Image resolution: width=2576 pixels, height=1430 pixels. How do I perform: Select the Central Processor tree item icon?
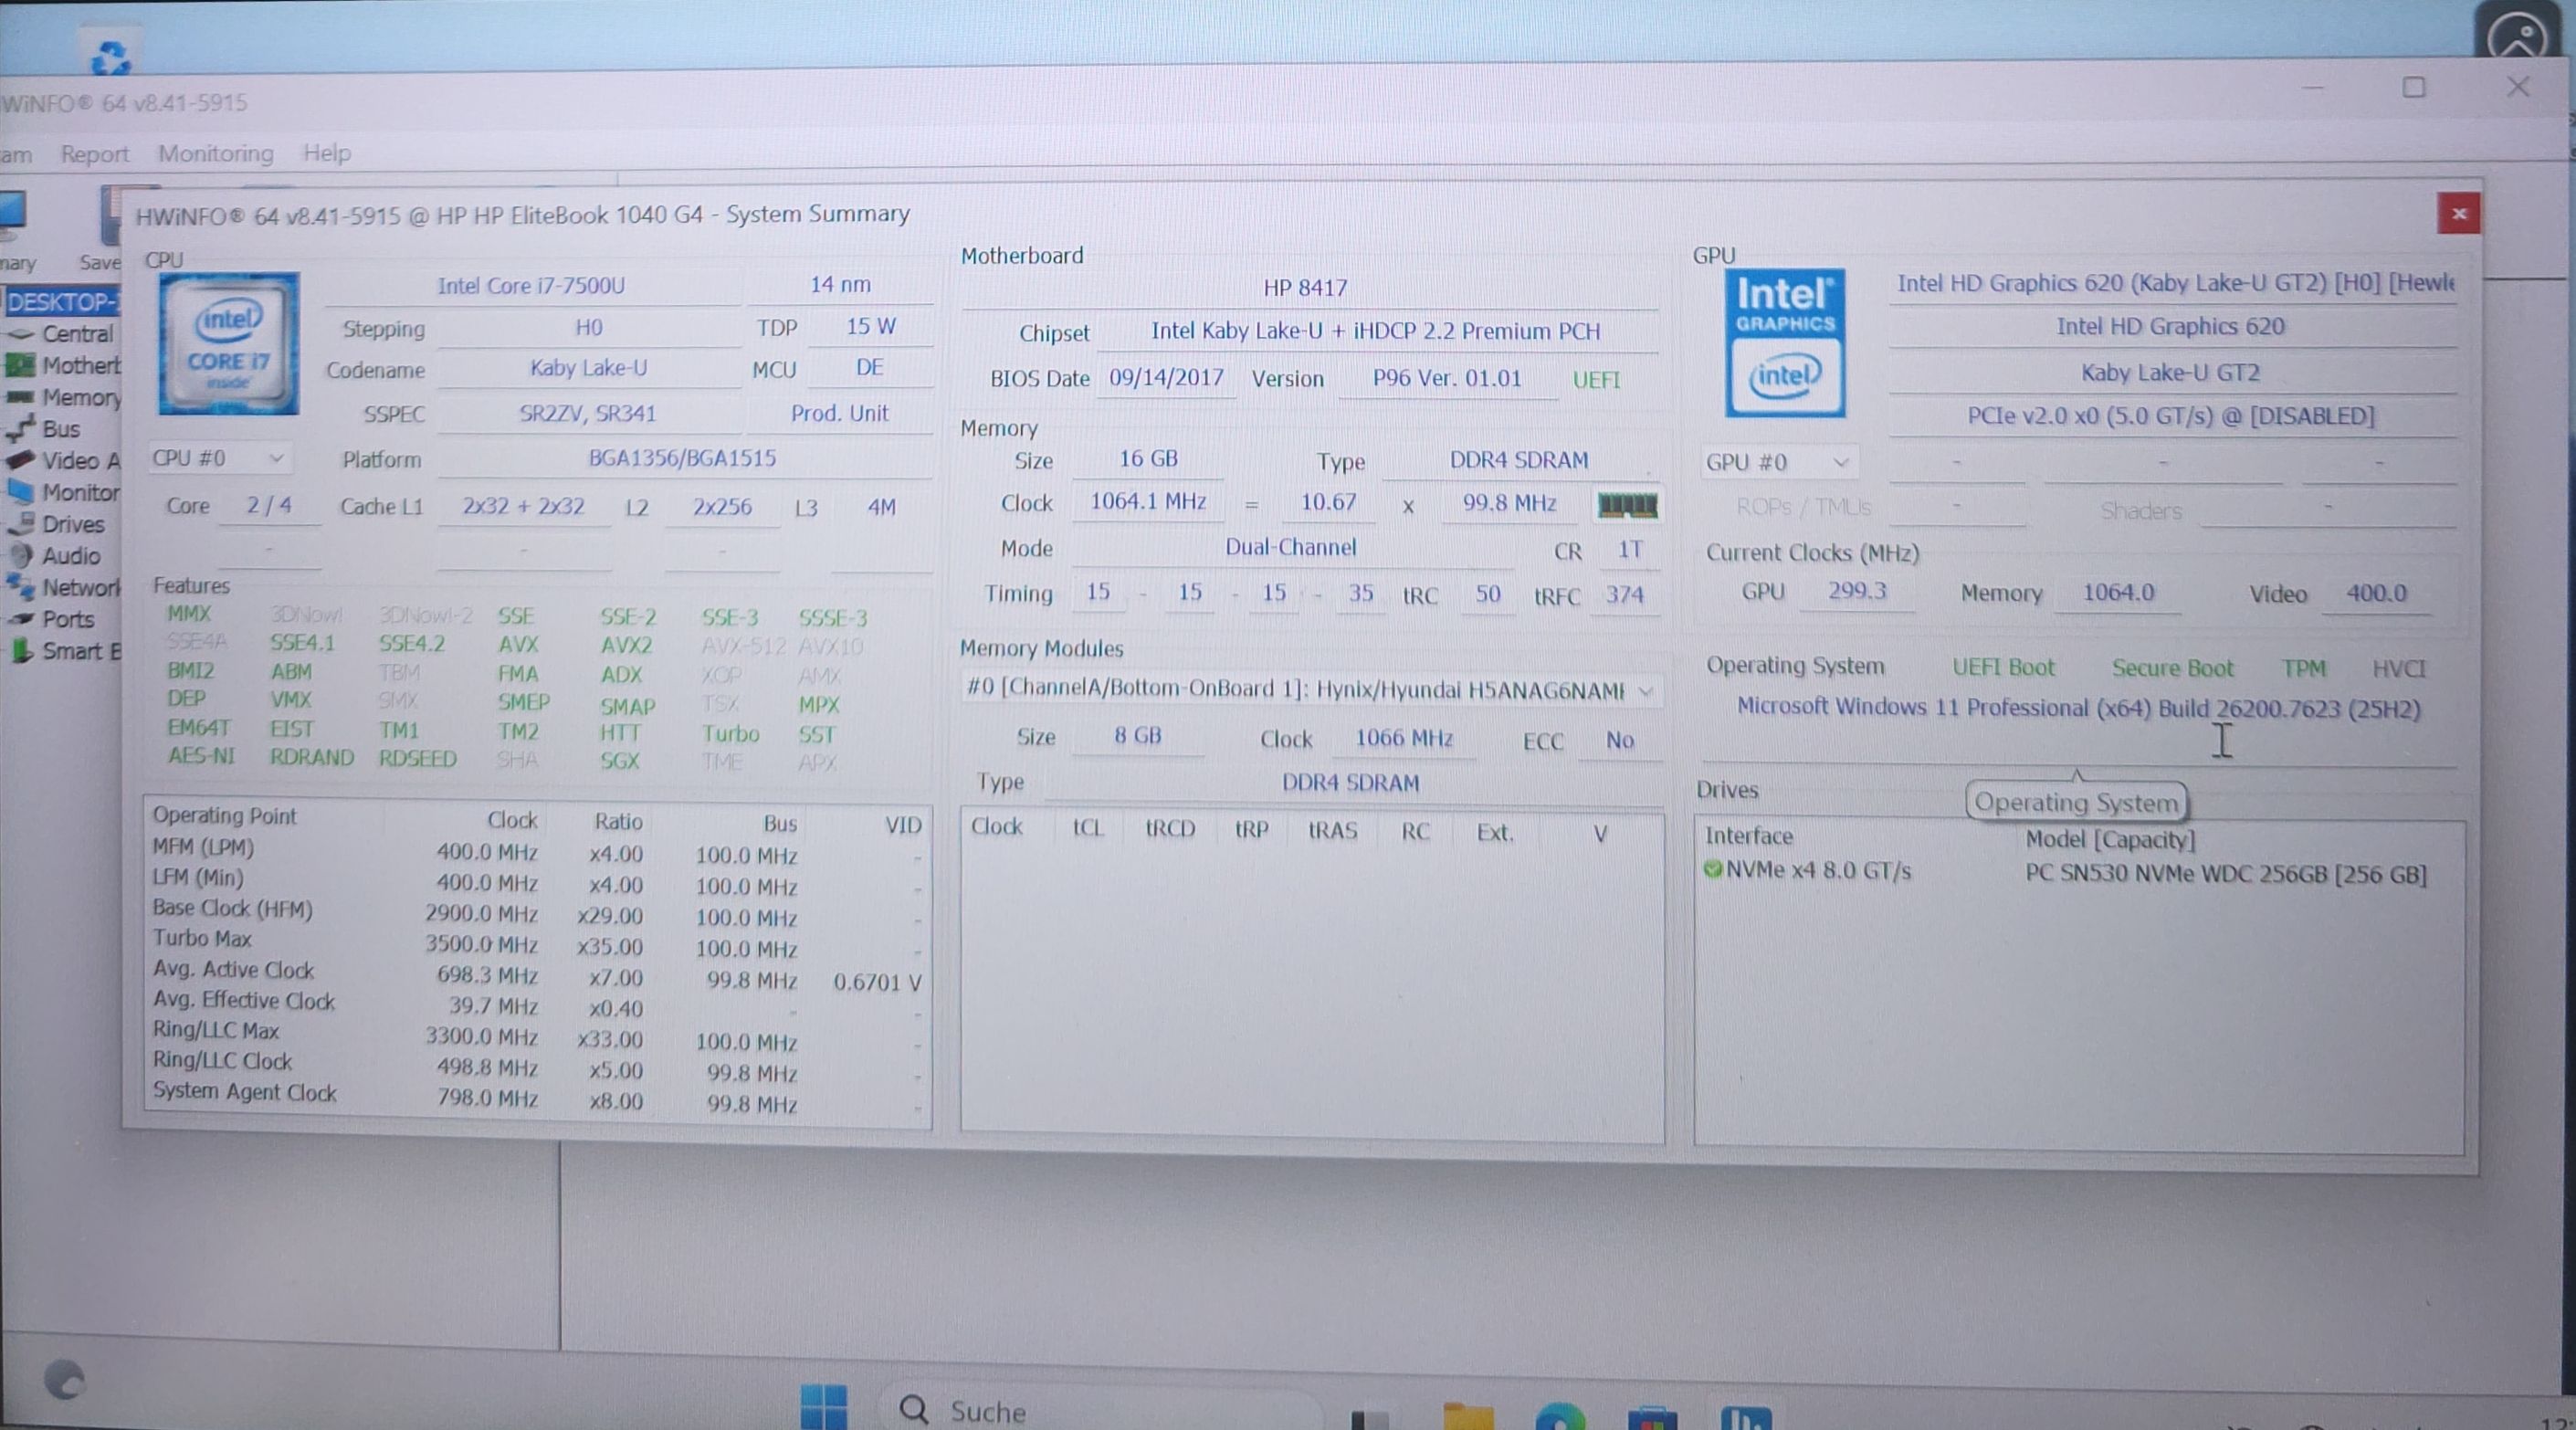coord(21,334)
